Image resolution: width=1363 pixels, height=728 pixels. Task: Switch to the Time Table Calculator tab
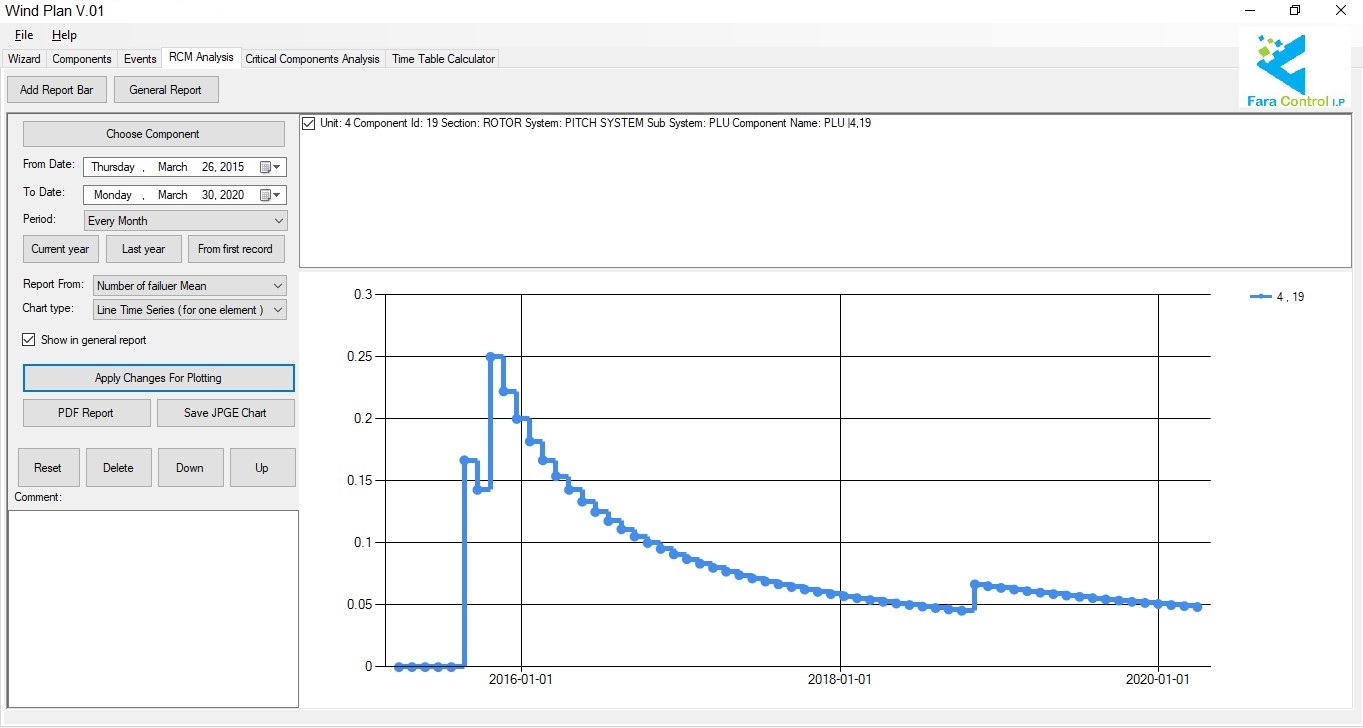pyautogui.click(x=443, y=59)
